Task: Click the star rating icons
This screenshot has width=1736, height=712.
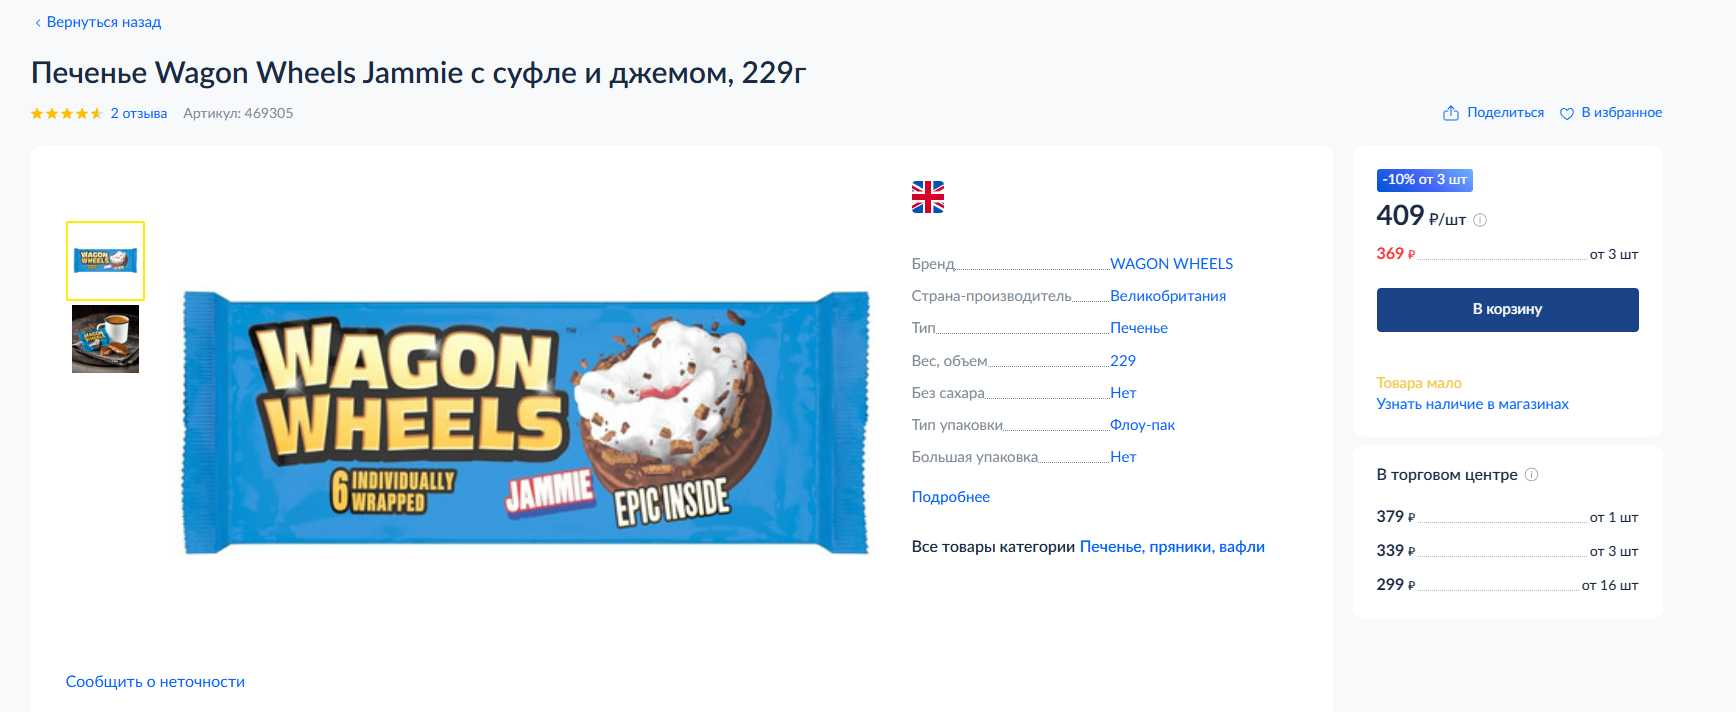Action: [66, 113]
